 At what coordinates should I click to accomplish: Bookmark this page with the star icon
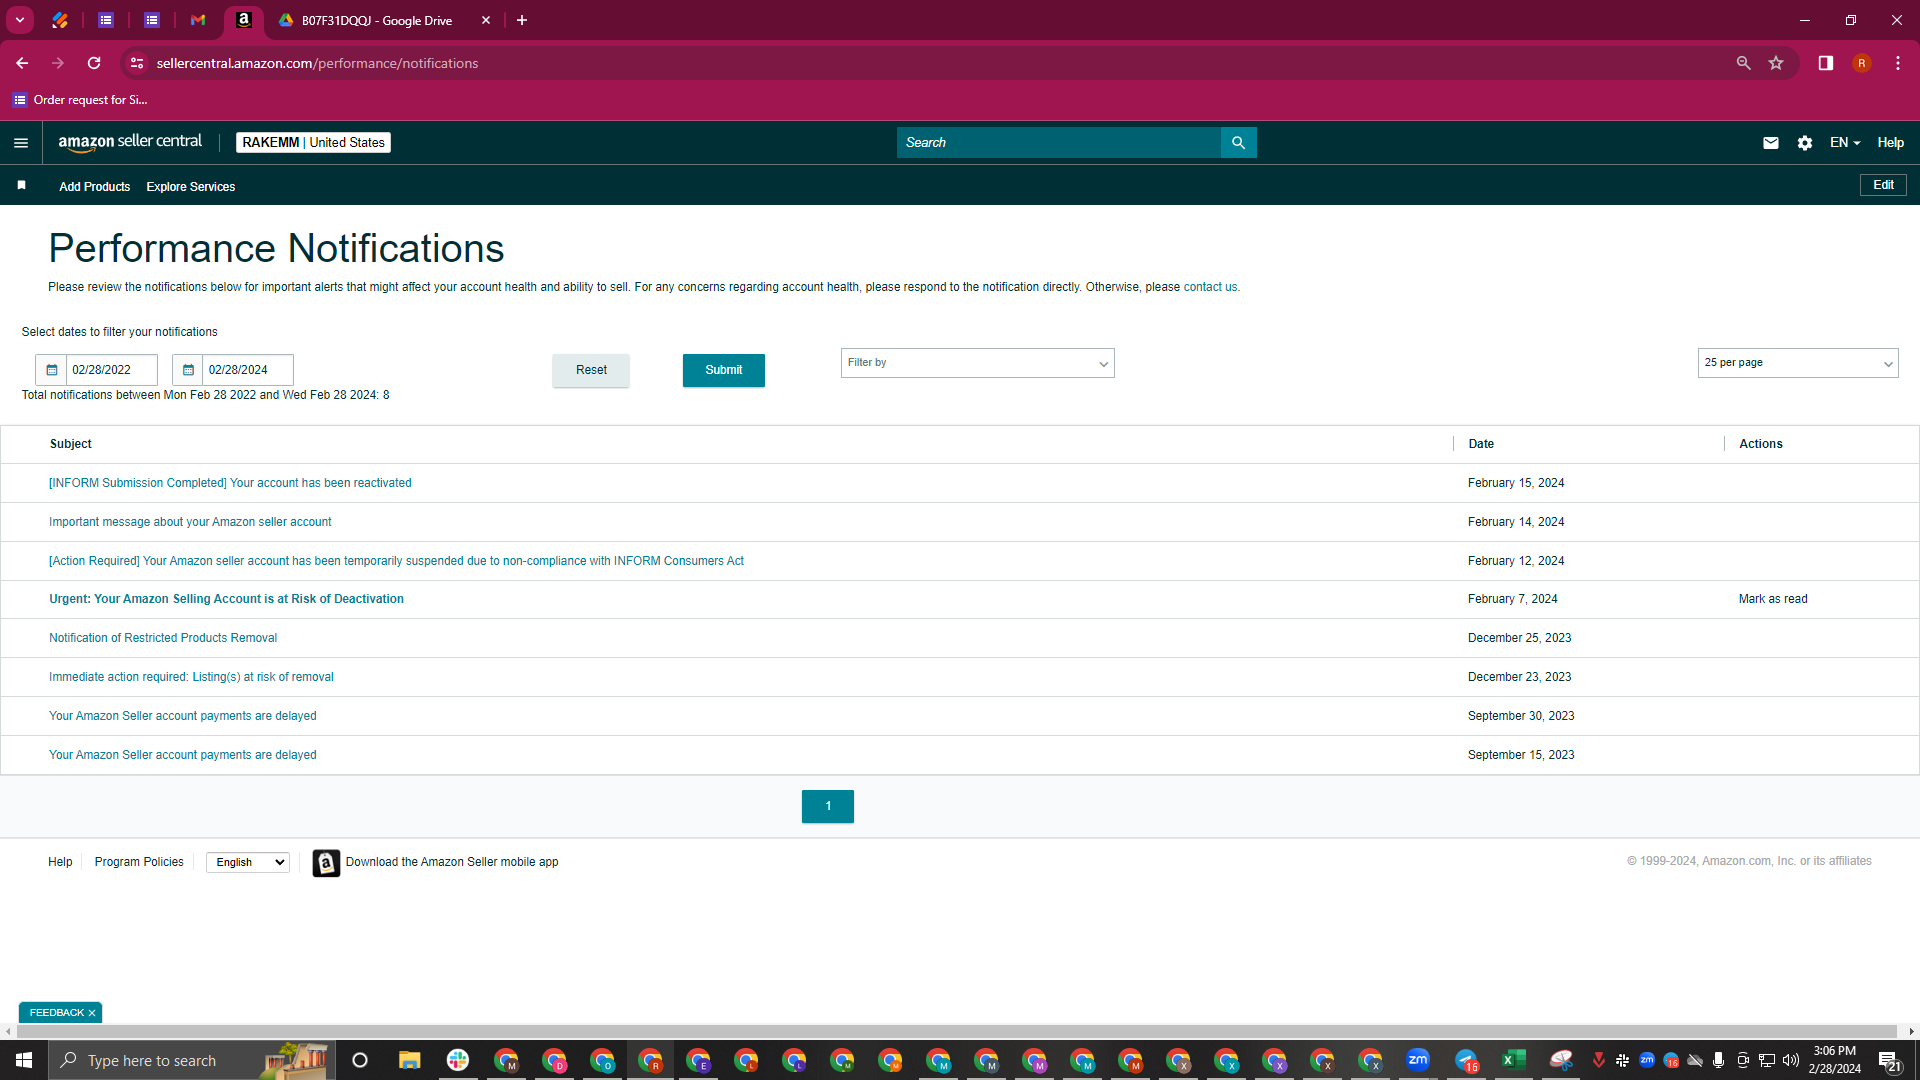pos(1776,63)
